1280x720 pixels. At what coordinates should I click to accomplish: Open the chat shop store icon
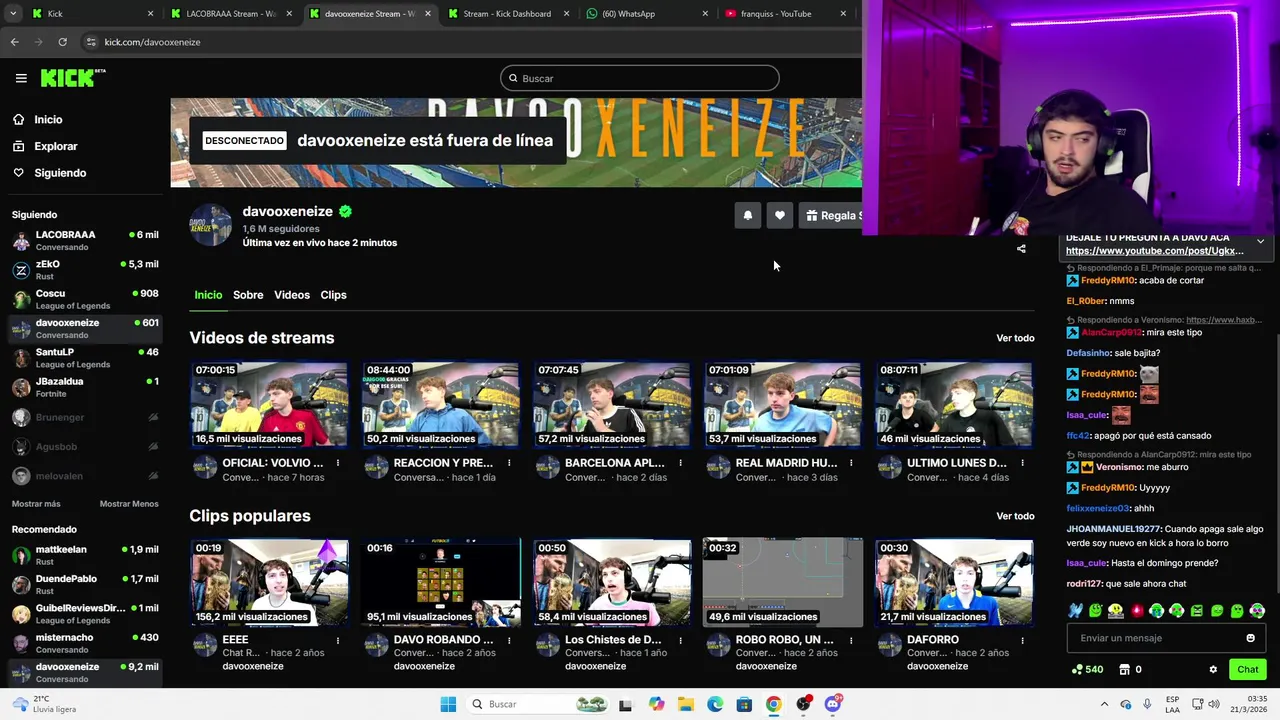point(1124,669)
